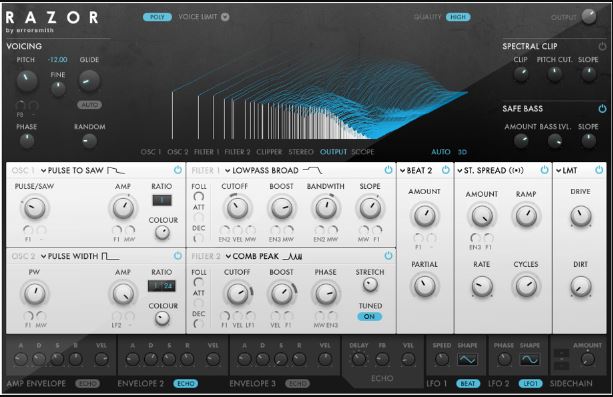613x397 pixels.
Task: Toggle the OSC 1 power icon
Action: (177, 170)
